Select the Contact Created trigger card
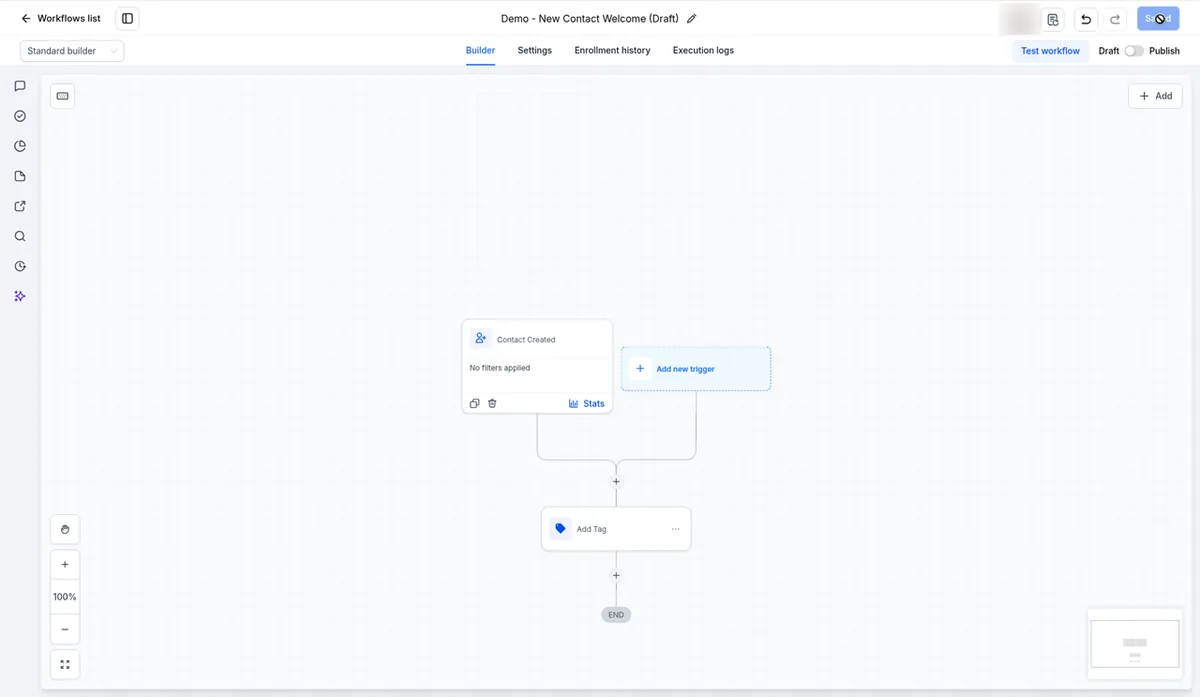Image resolution: width=1200 pixels, height=697 pixels. click(x=537, y=367)
